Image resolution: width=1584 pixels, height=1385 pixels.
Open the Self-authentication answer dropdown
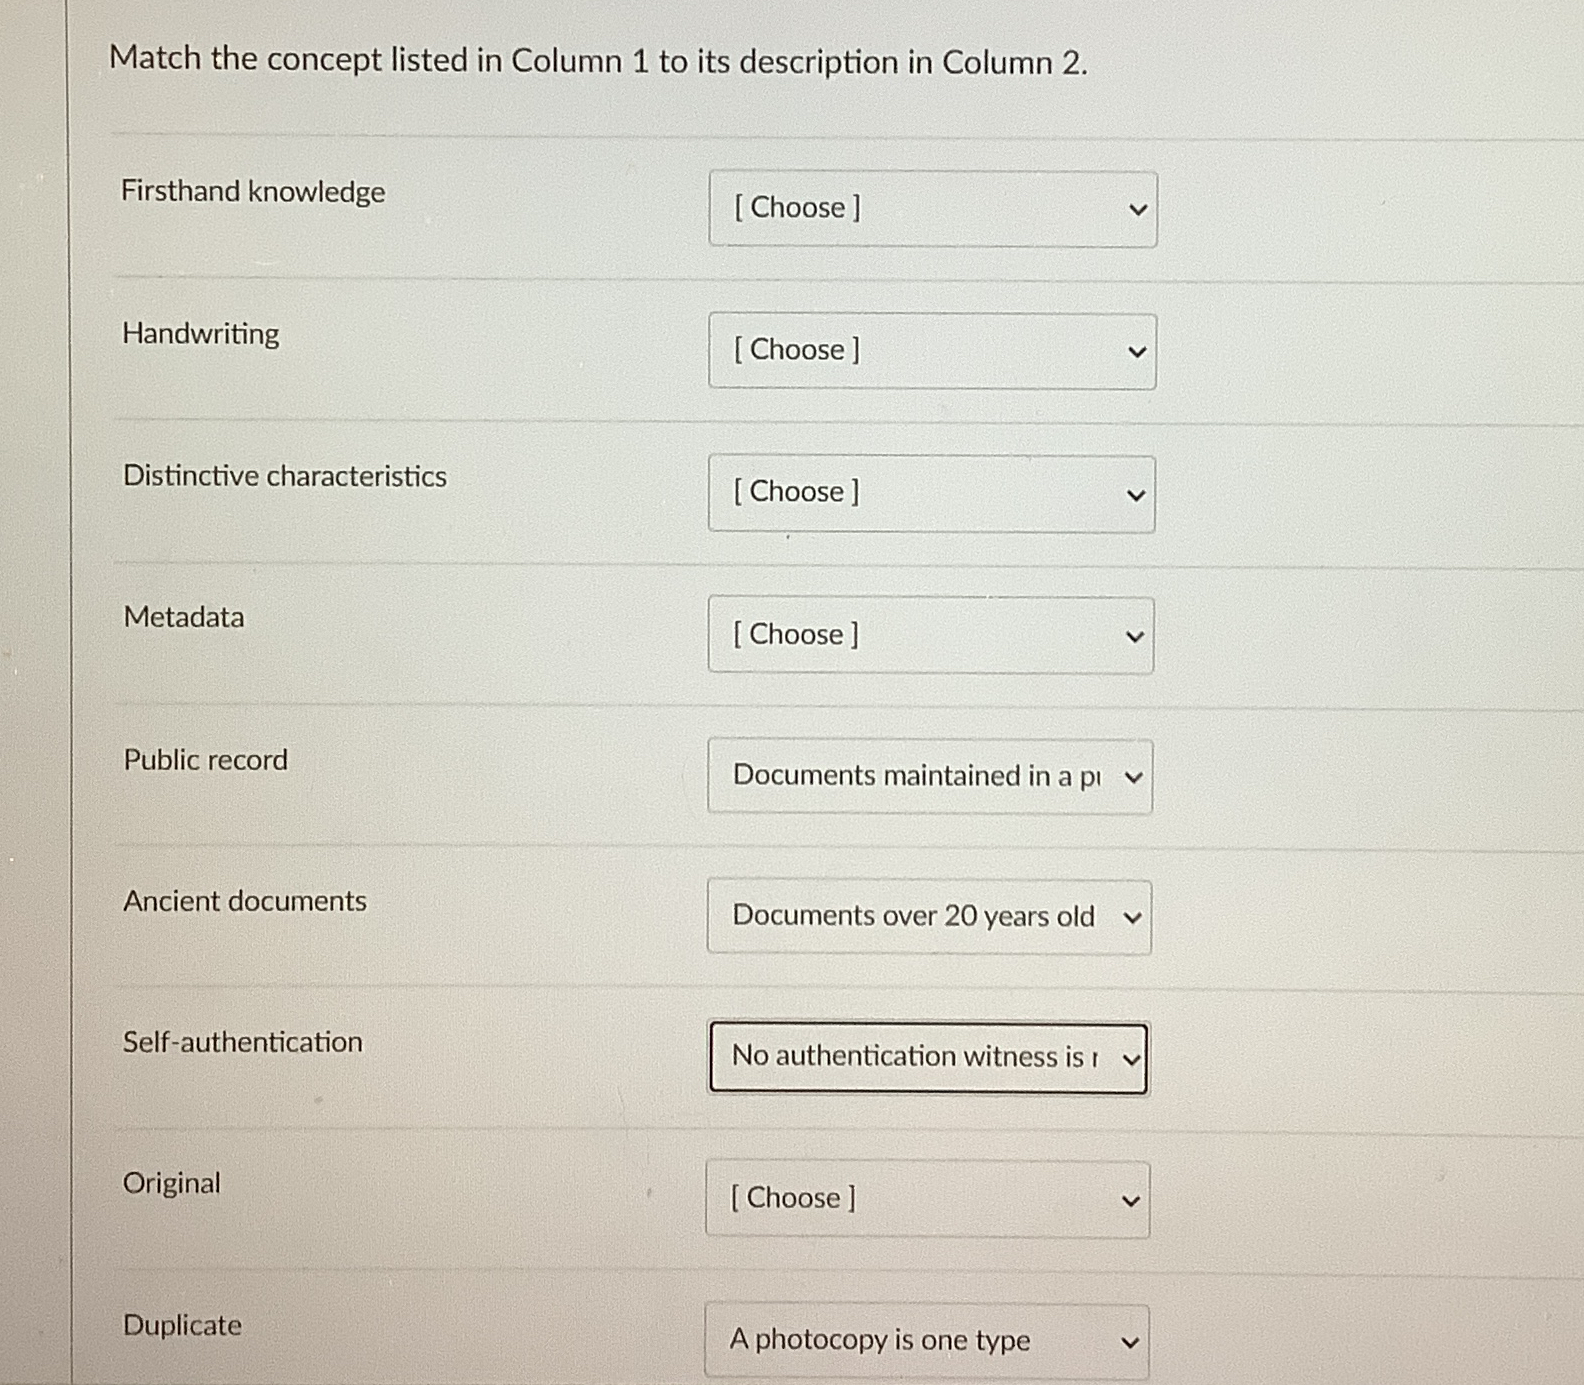pyautogui.click(x=926, y=1058)
